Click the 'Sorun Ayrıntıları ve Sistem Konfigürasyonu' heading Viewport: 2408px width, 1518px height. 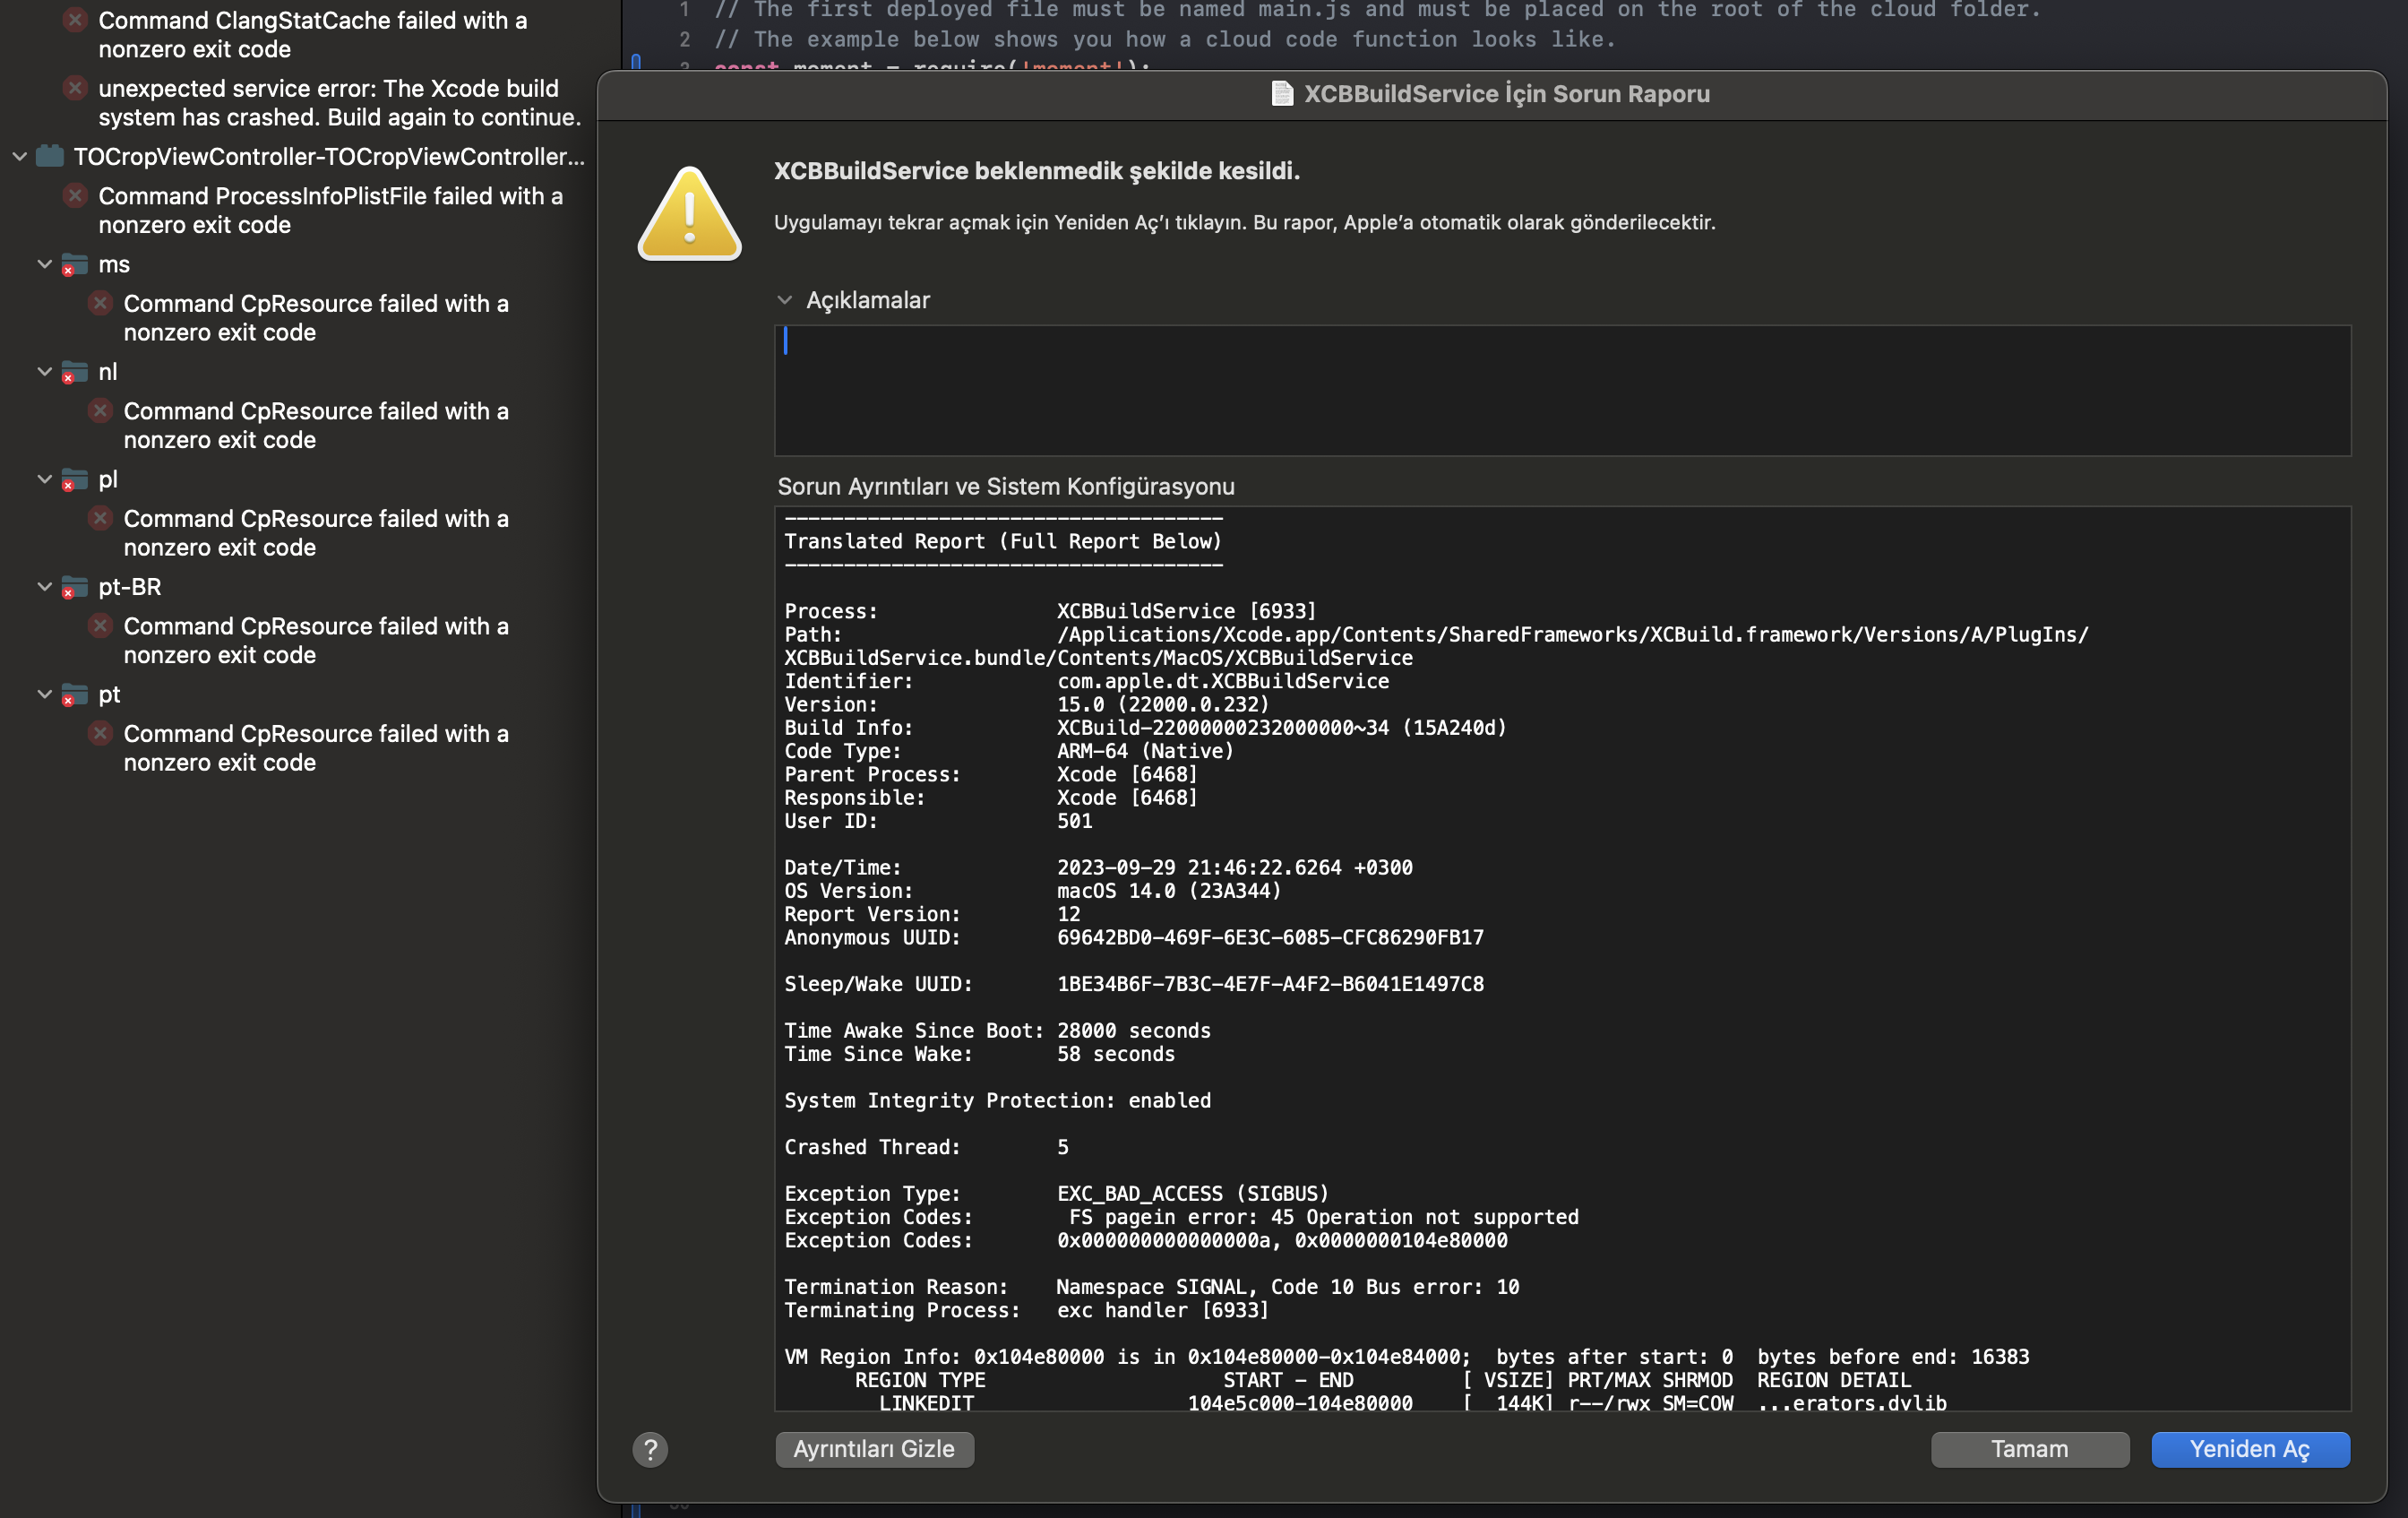pyautogui.click(x=1006, y=486)
